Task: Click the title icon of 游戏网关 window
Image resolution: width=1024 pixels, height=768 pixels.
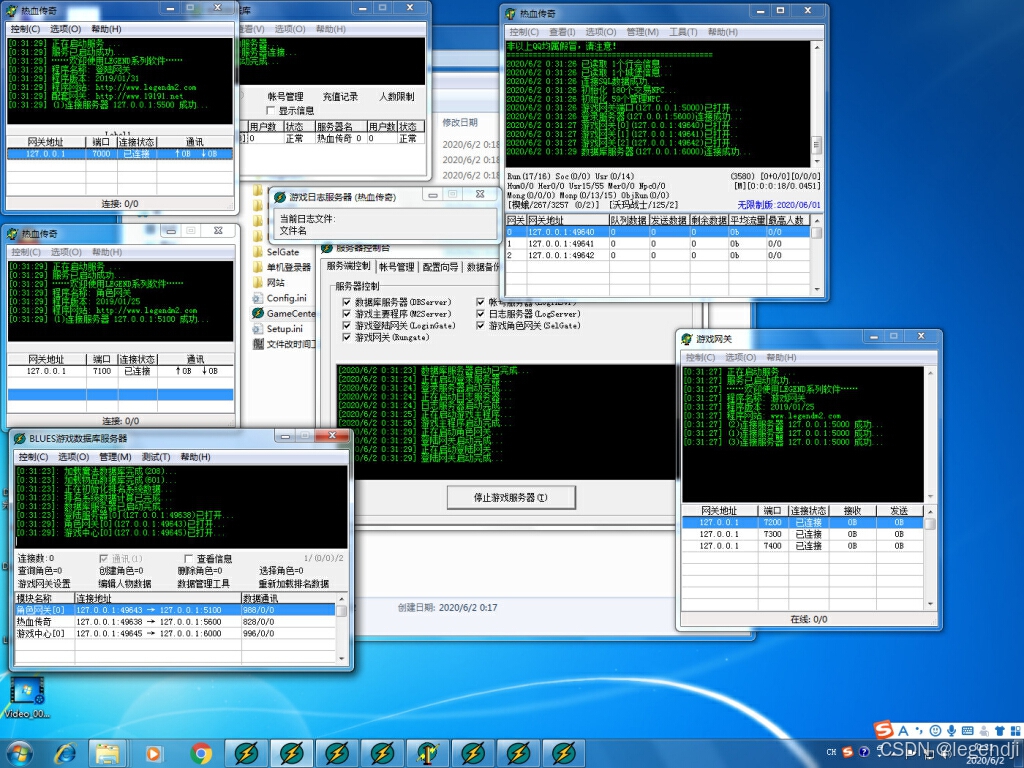Action: click(x=687, y=339)
